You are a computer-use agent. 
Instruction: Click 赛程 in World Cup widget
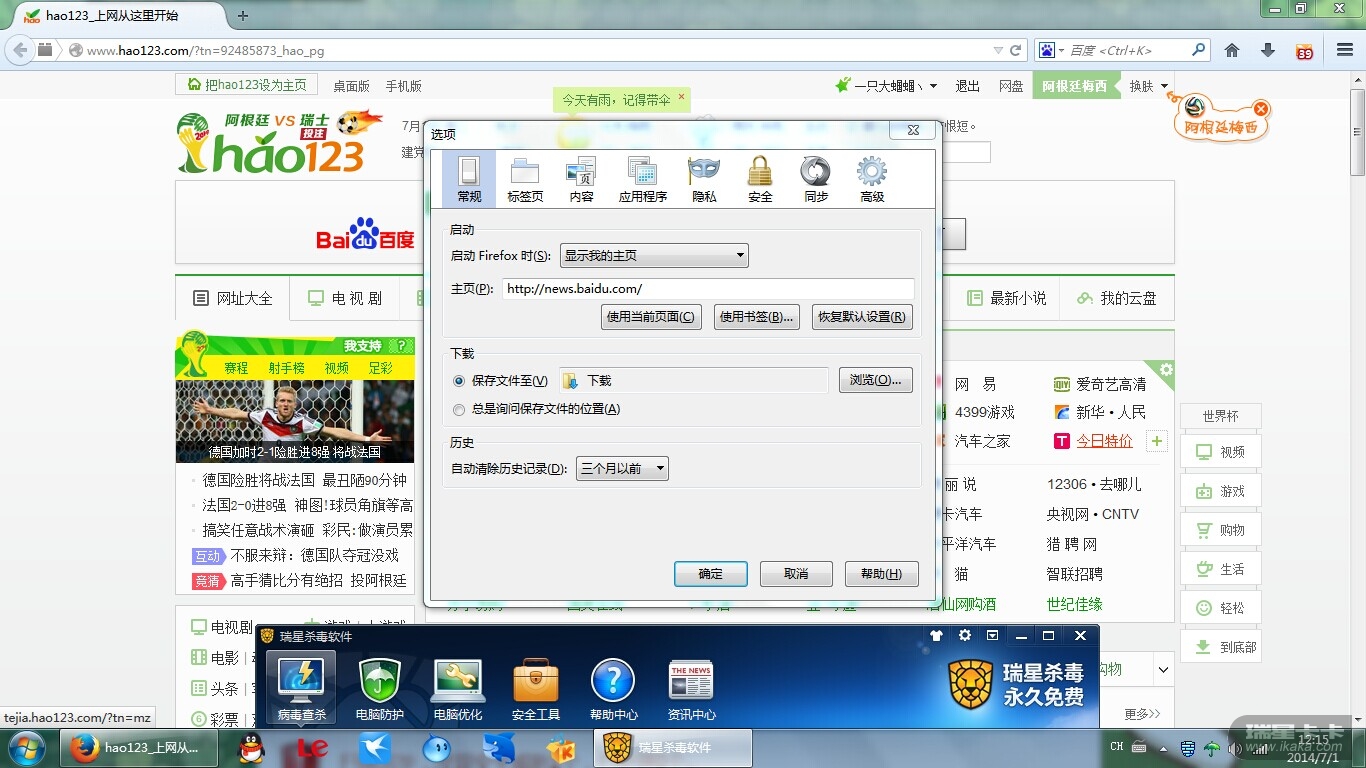[236, 368]
